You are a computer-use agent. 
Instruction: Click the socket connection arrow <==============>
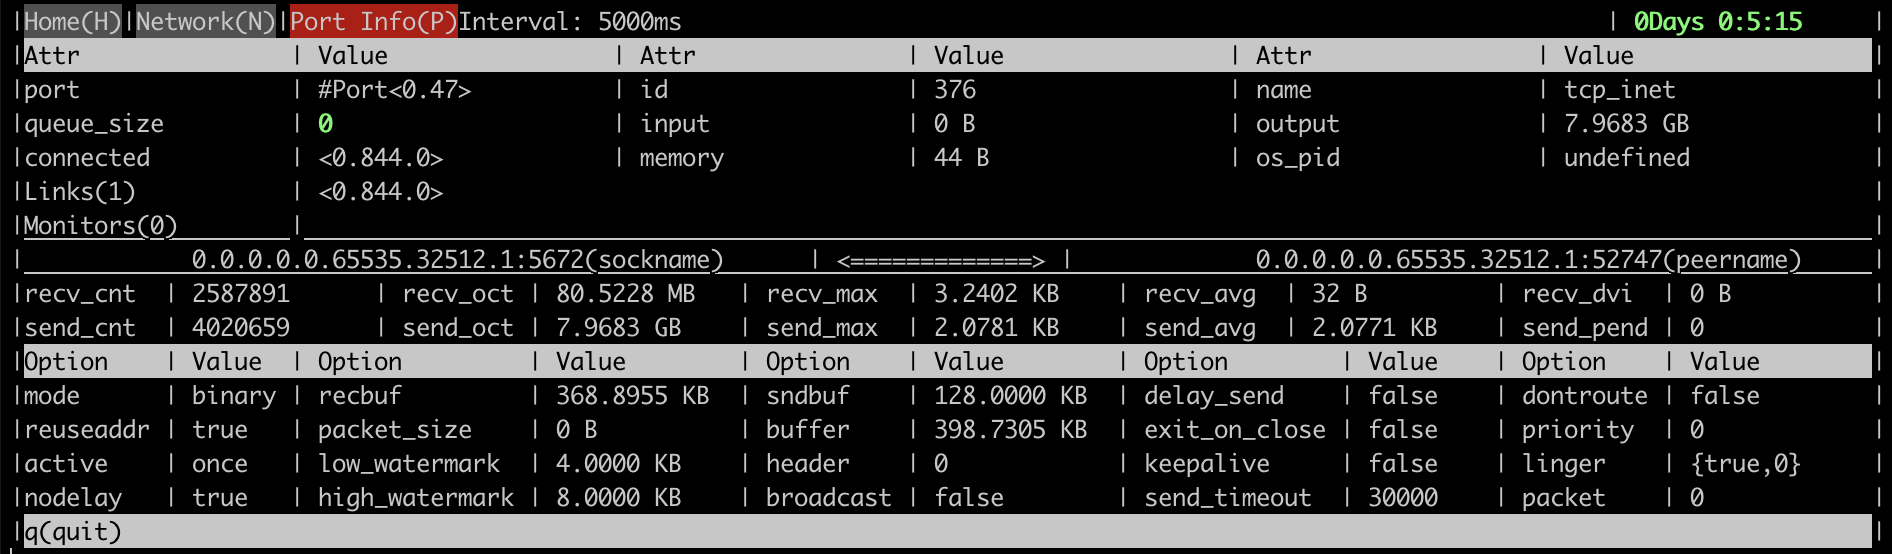coord(940,261)
